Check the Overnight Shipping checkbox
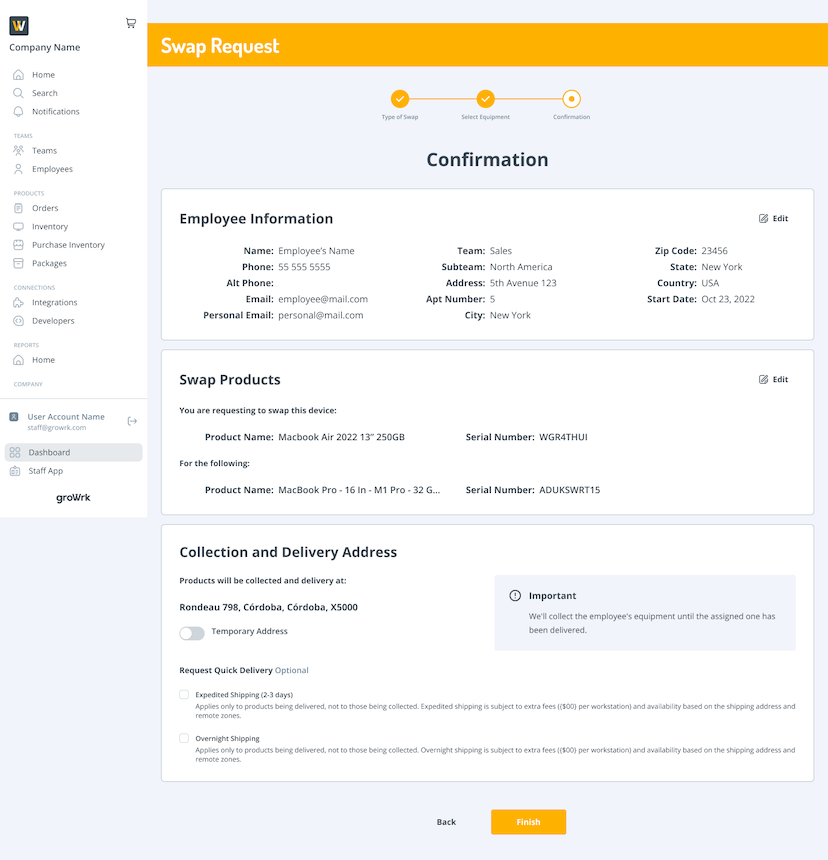This screenshot has height=860, width=828. 184,738
